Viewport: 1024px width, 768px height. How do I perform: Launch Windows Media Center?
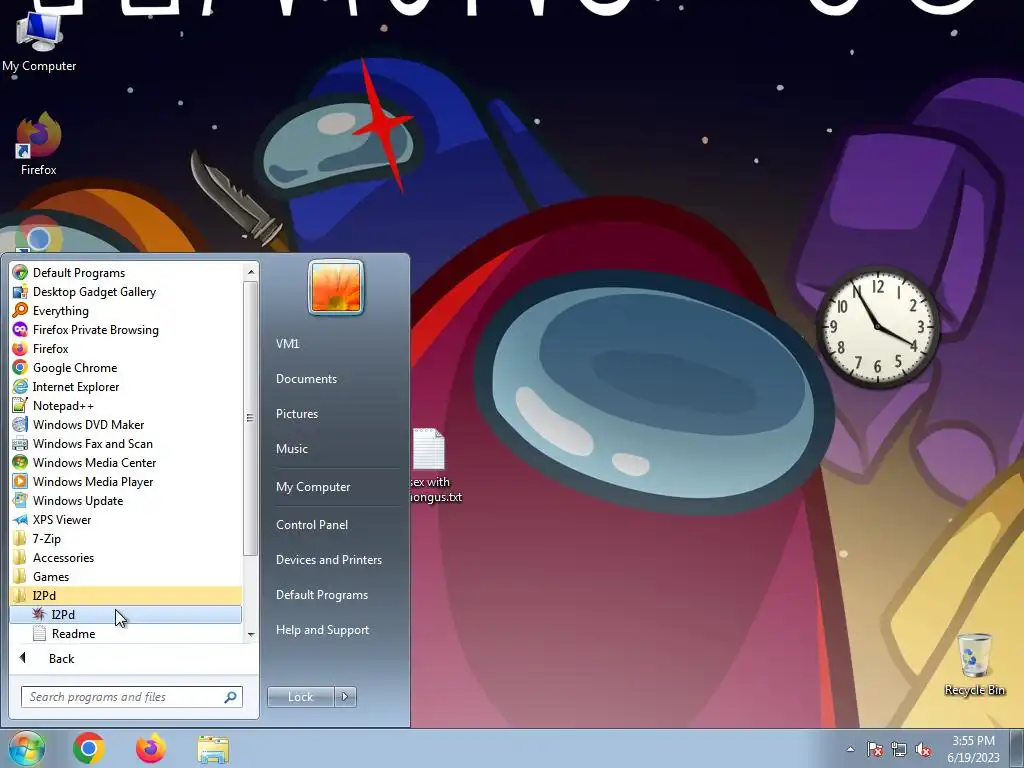126,462
